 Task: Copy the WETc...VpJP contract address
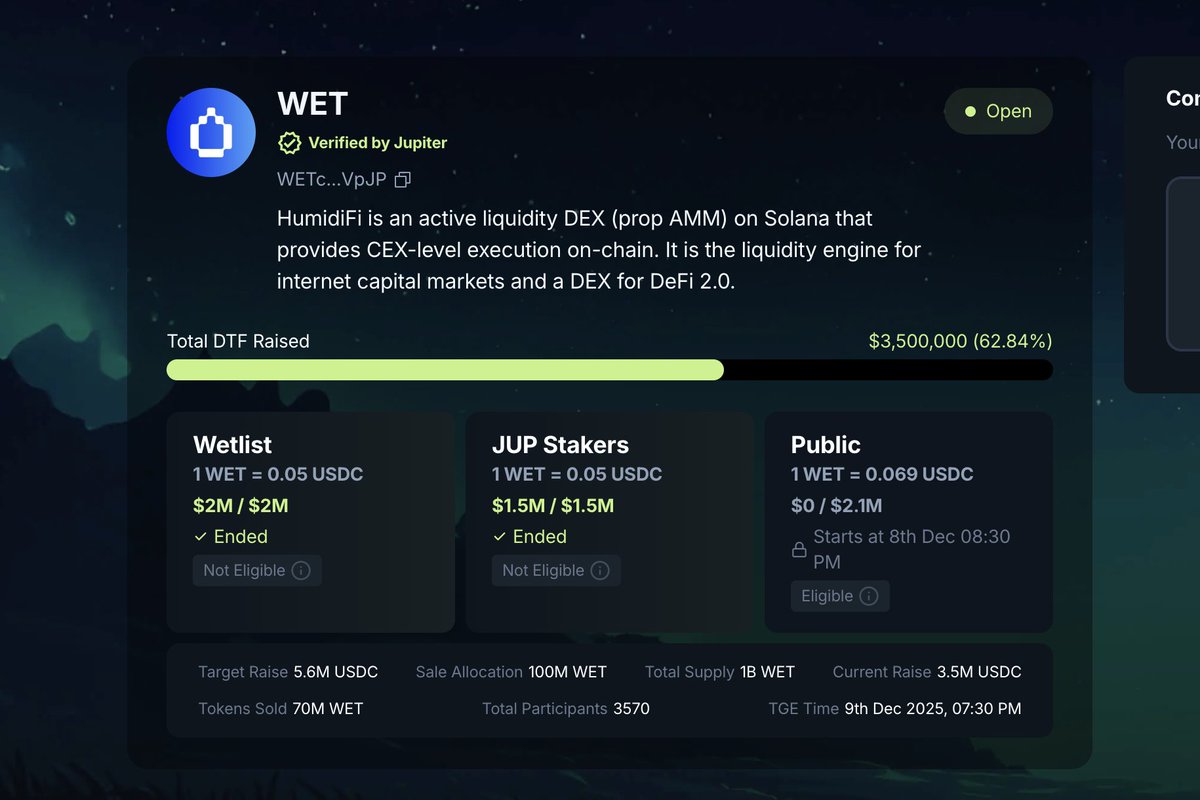point(402,180)
